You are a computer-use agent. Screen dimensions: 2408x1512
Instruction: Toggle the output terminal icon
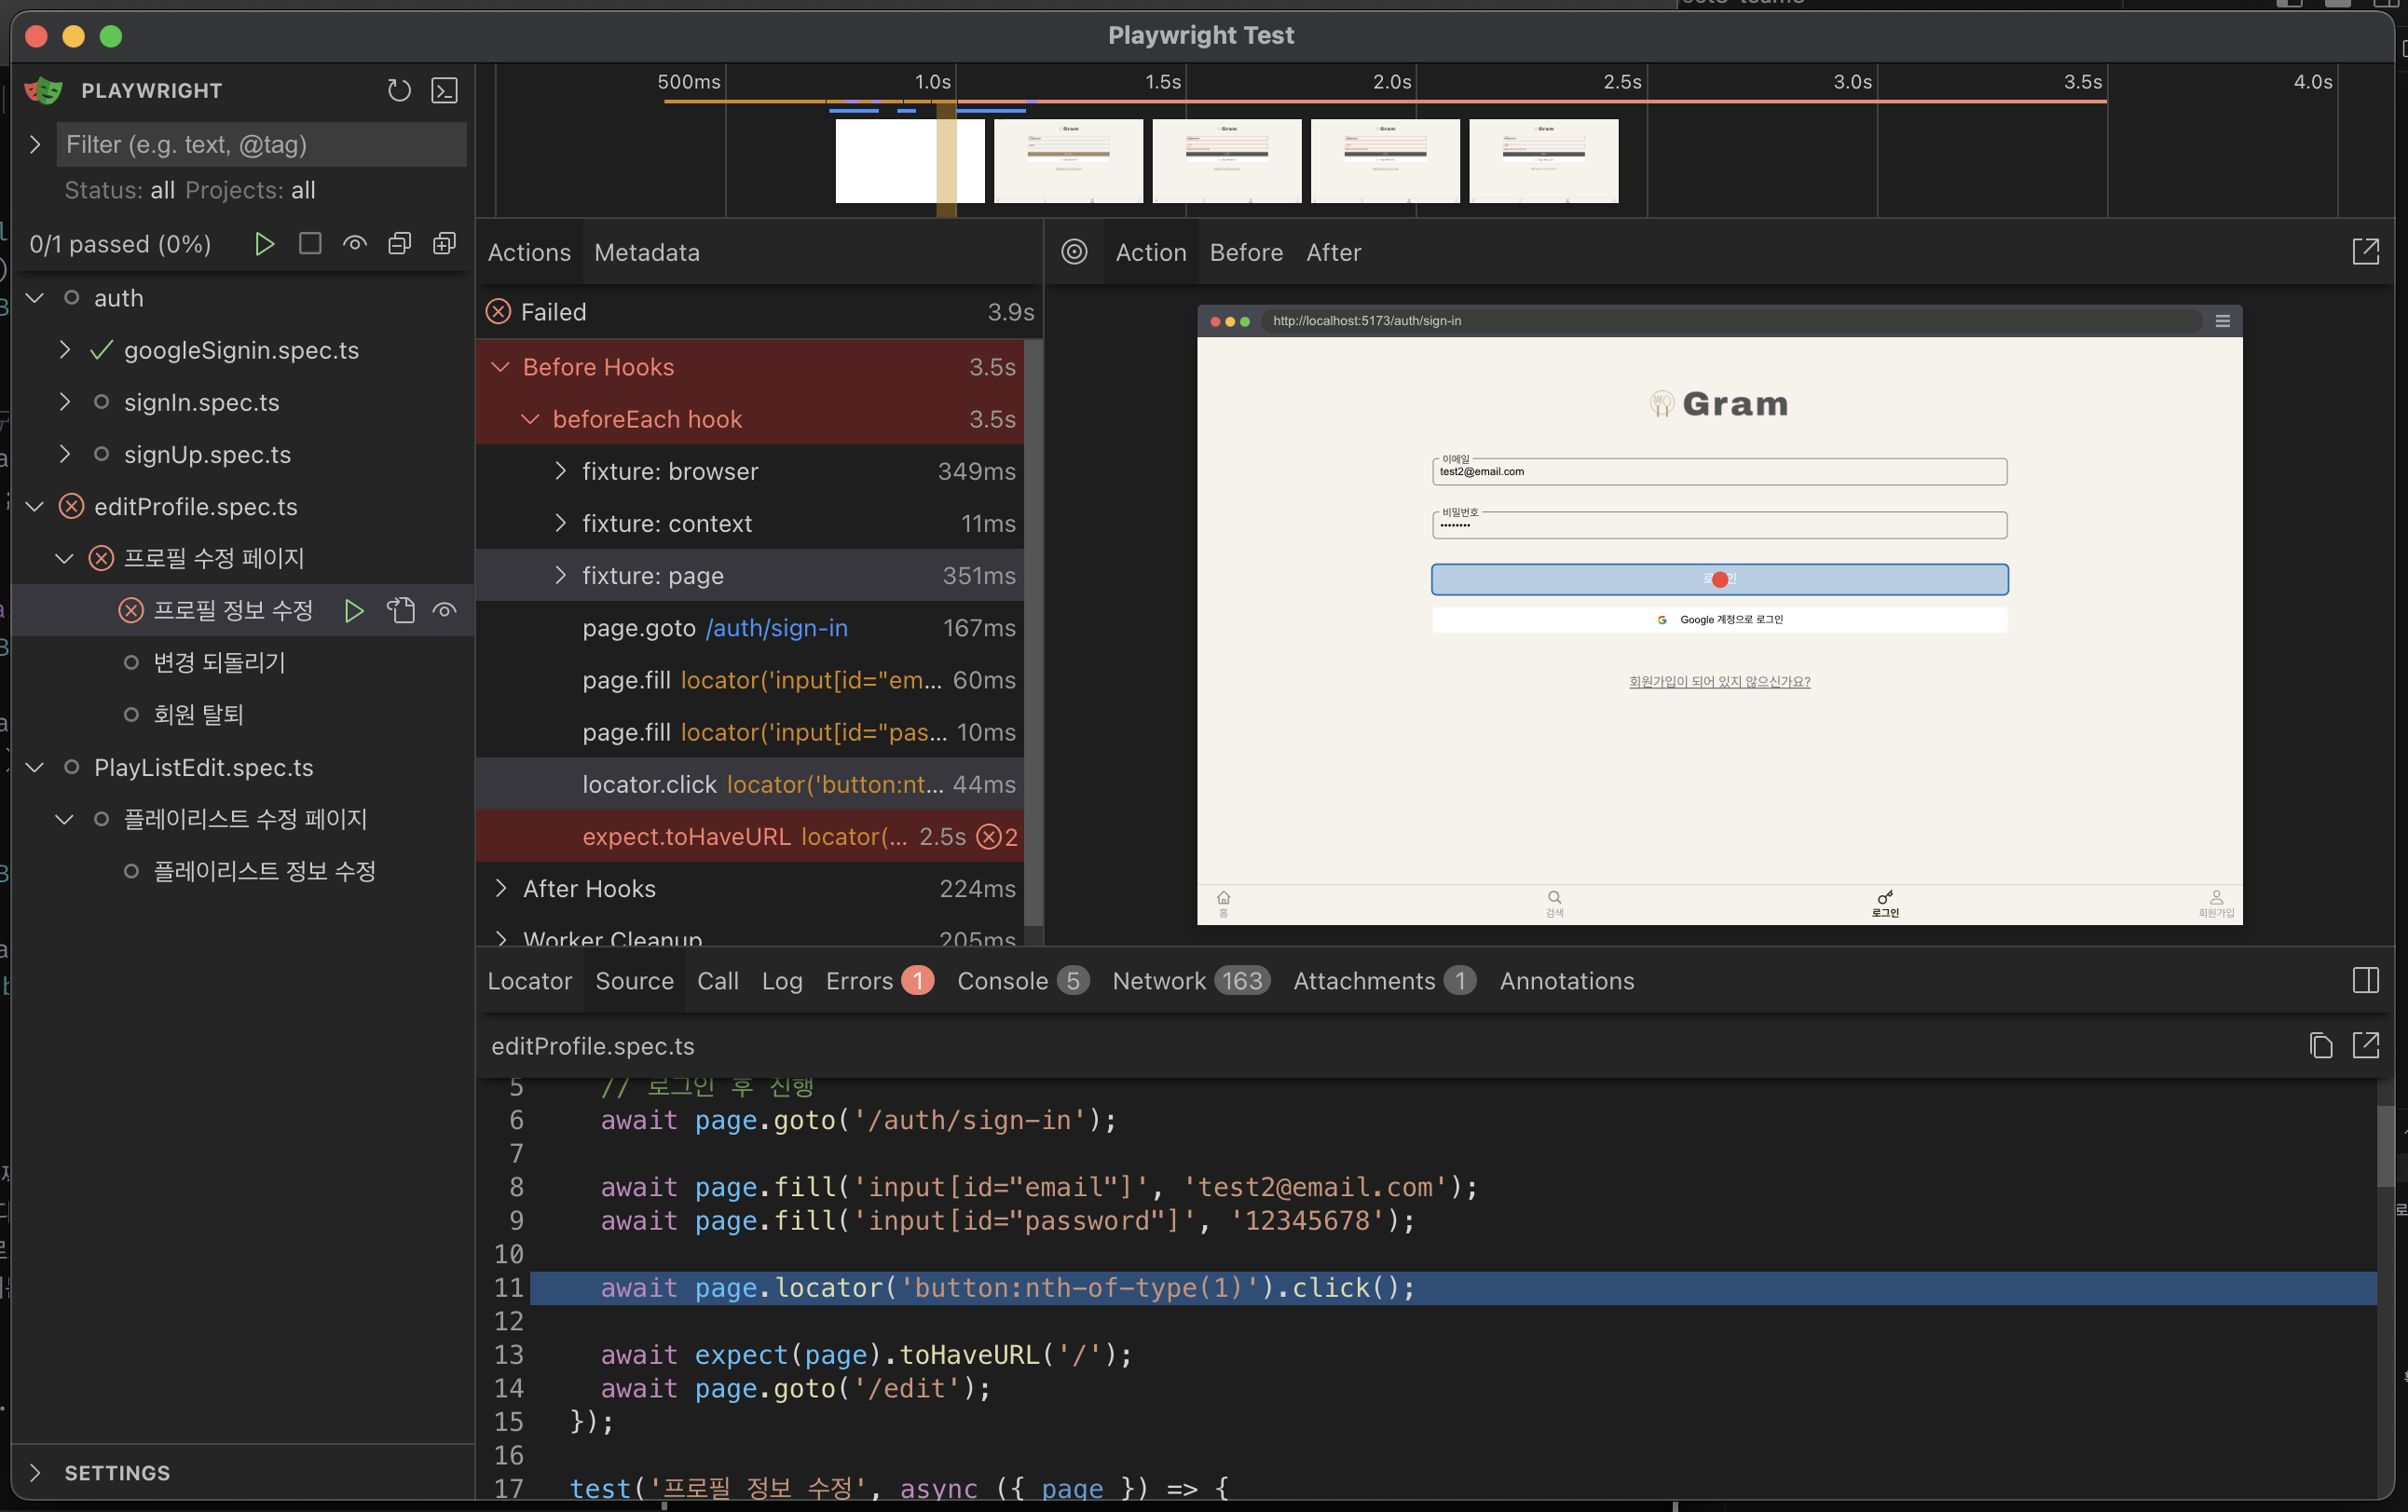(444, 91)
